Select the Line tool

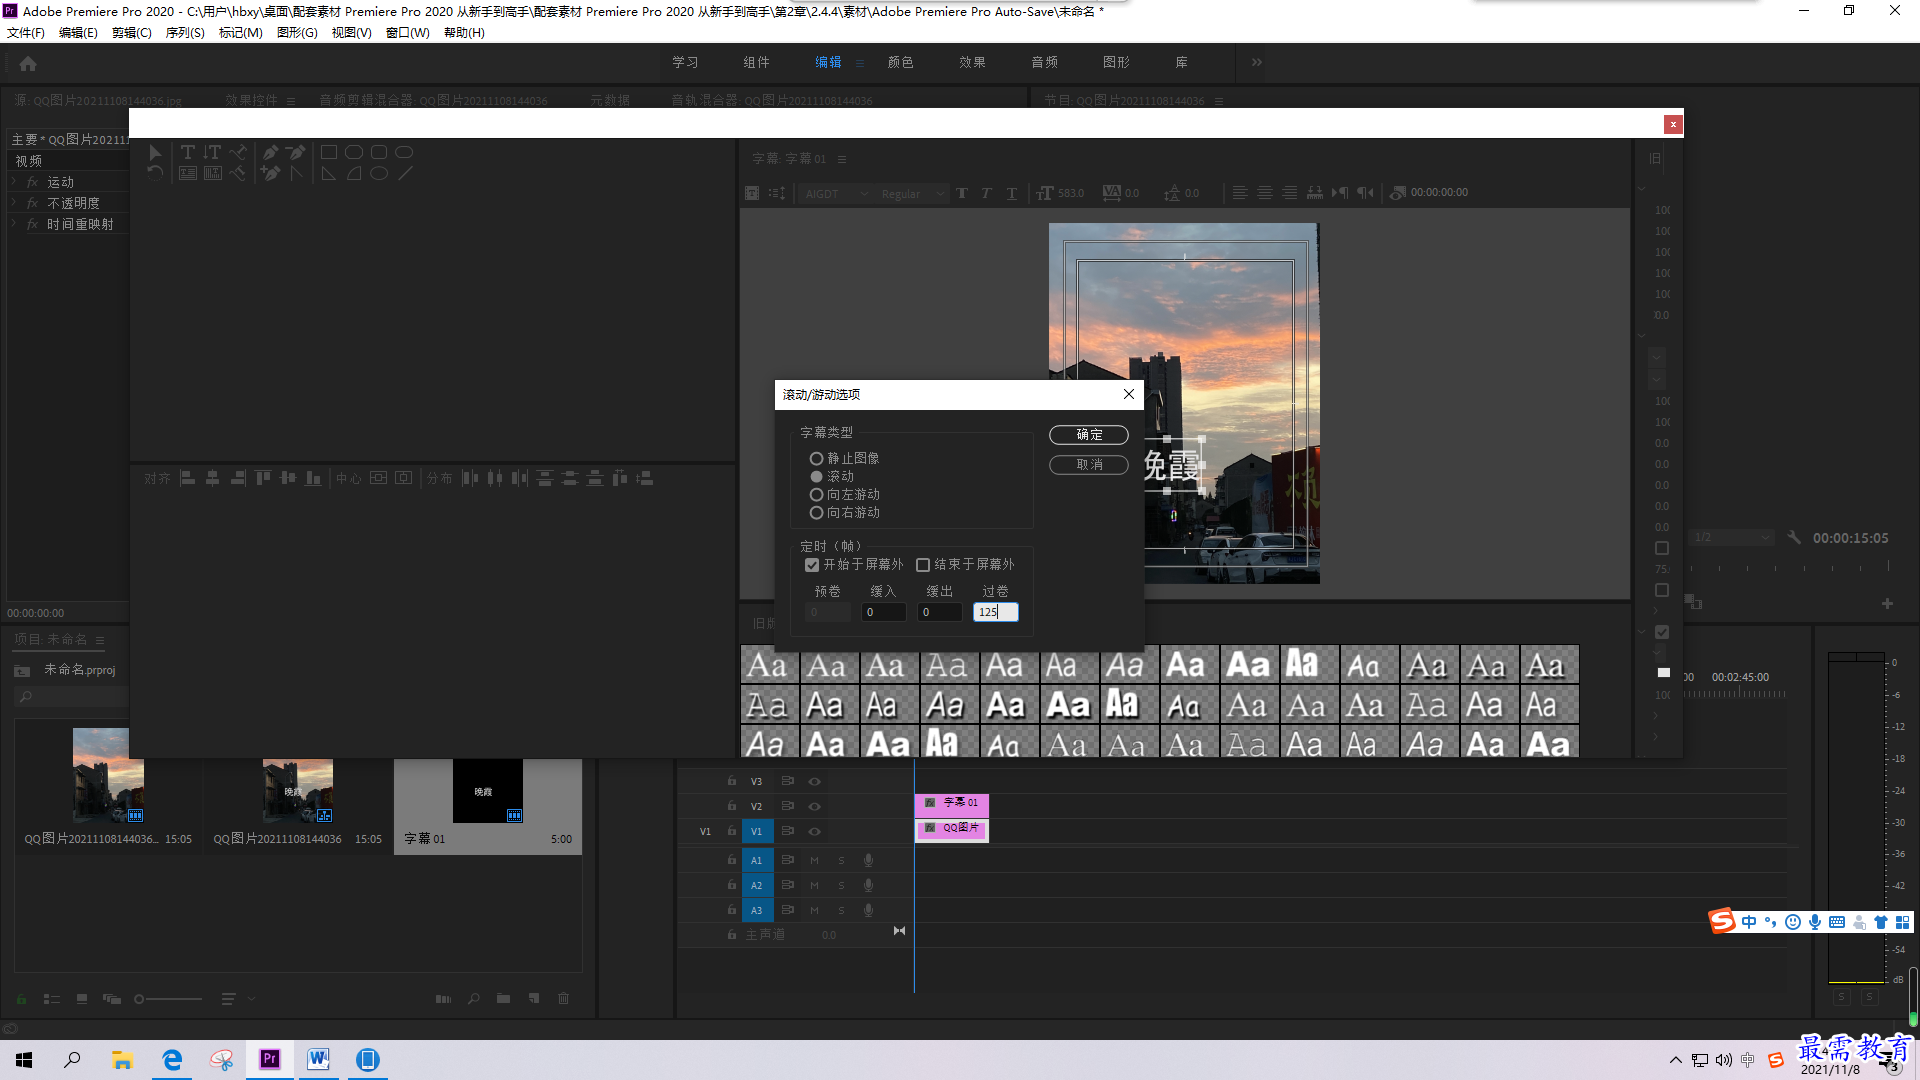click(404, 173)
